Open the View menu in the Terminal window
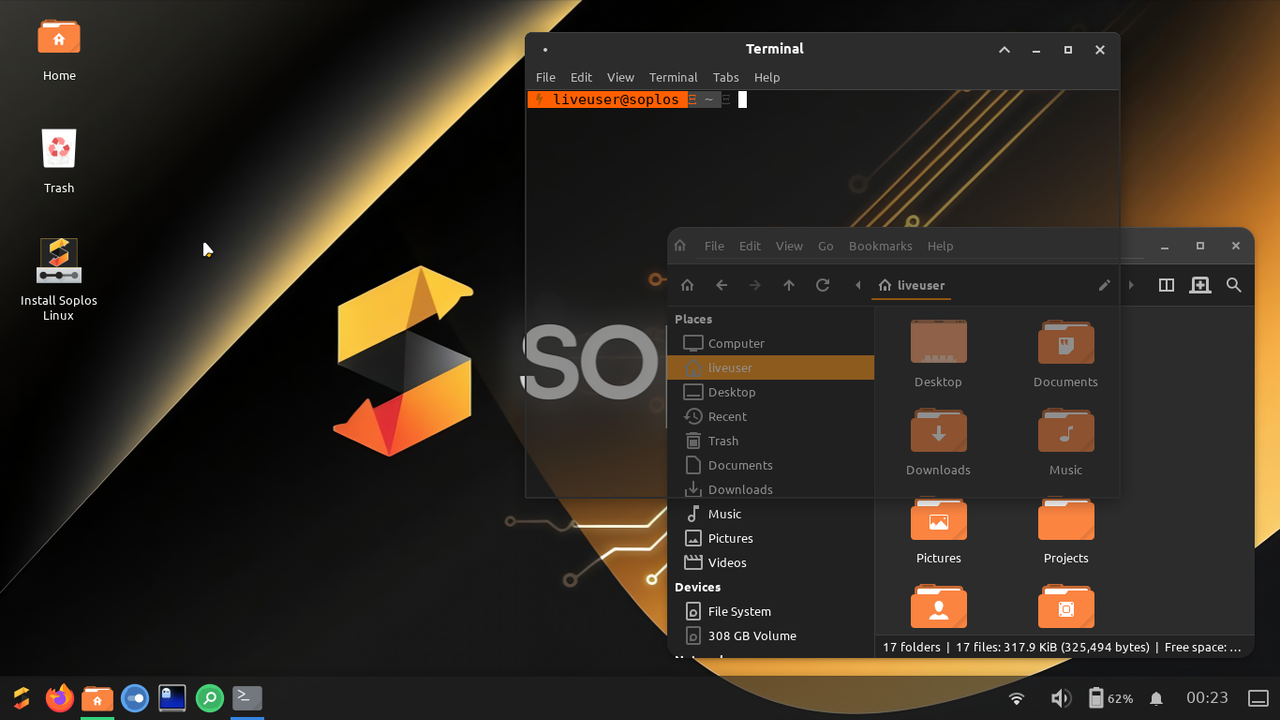The width and height of the screenshot is (1280, 720). 620,77
